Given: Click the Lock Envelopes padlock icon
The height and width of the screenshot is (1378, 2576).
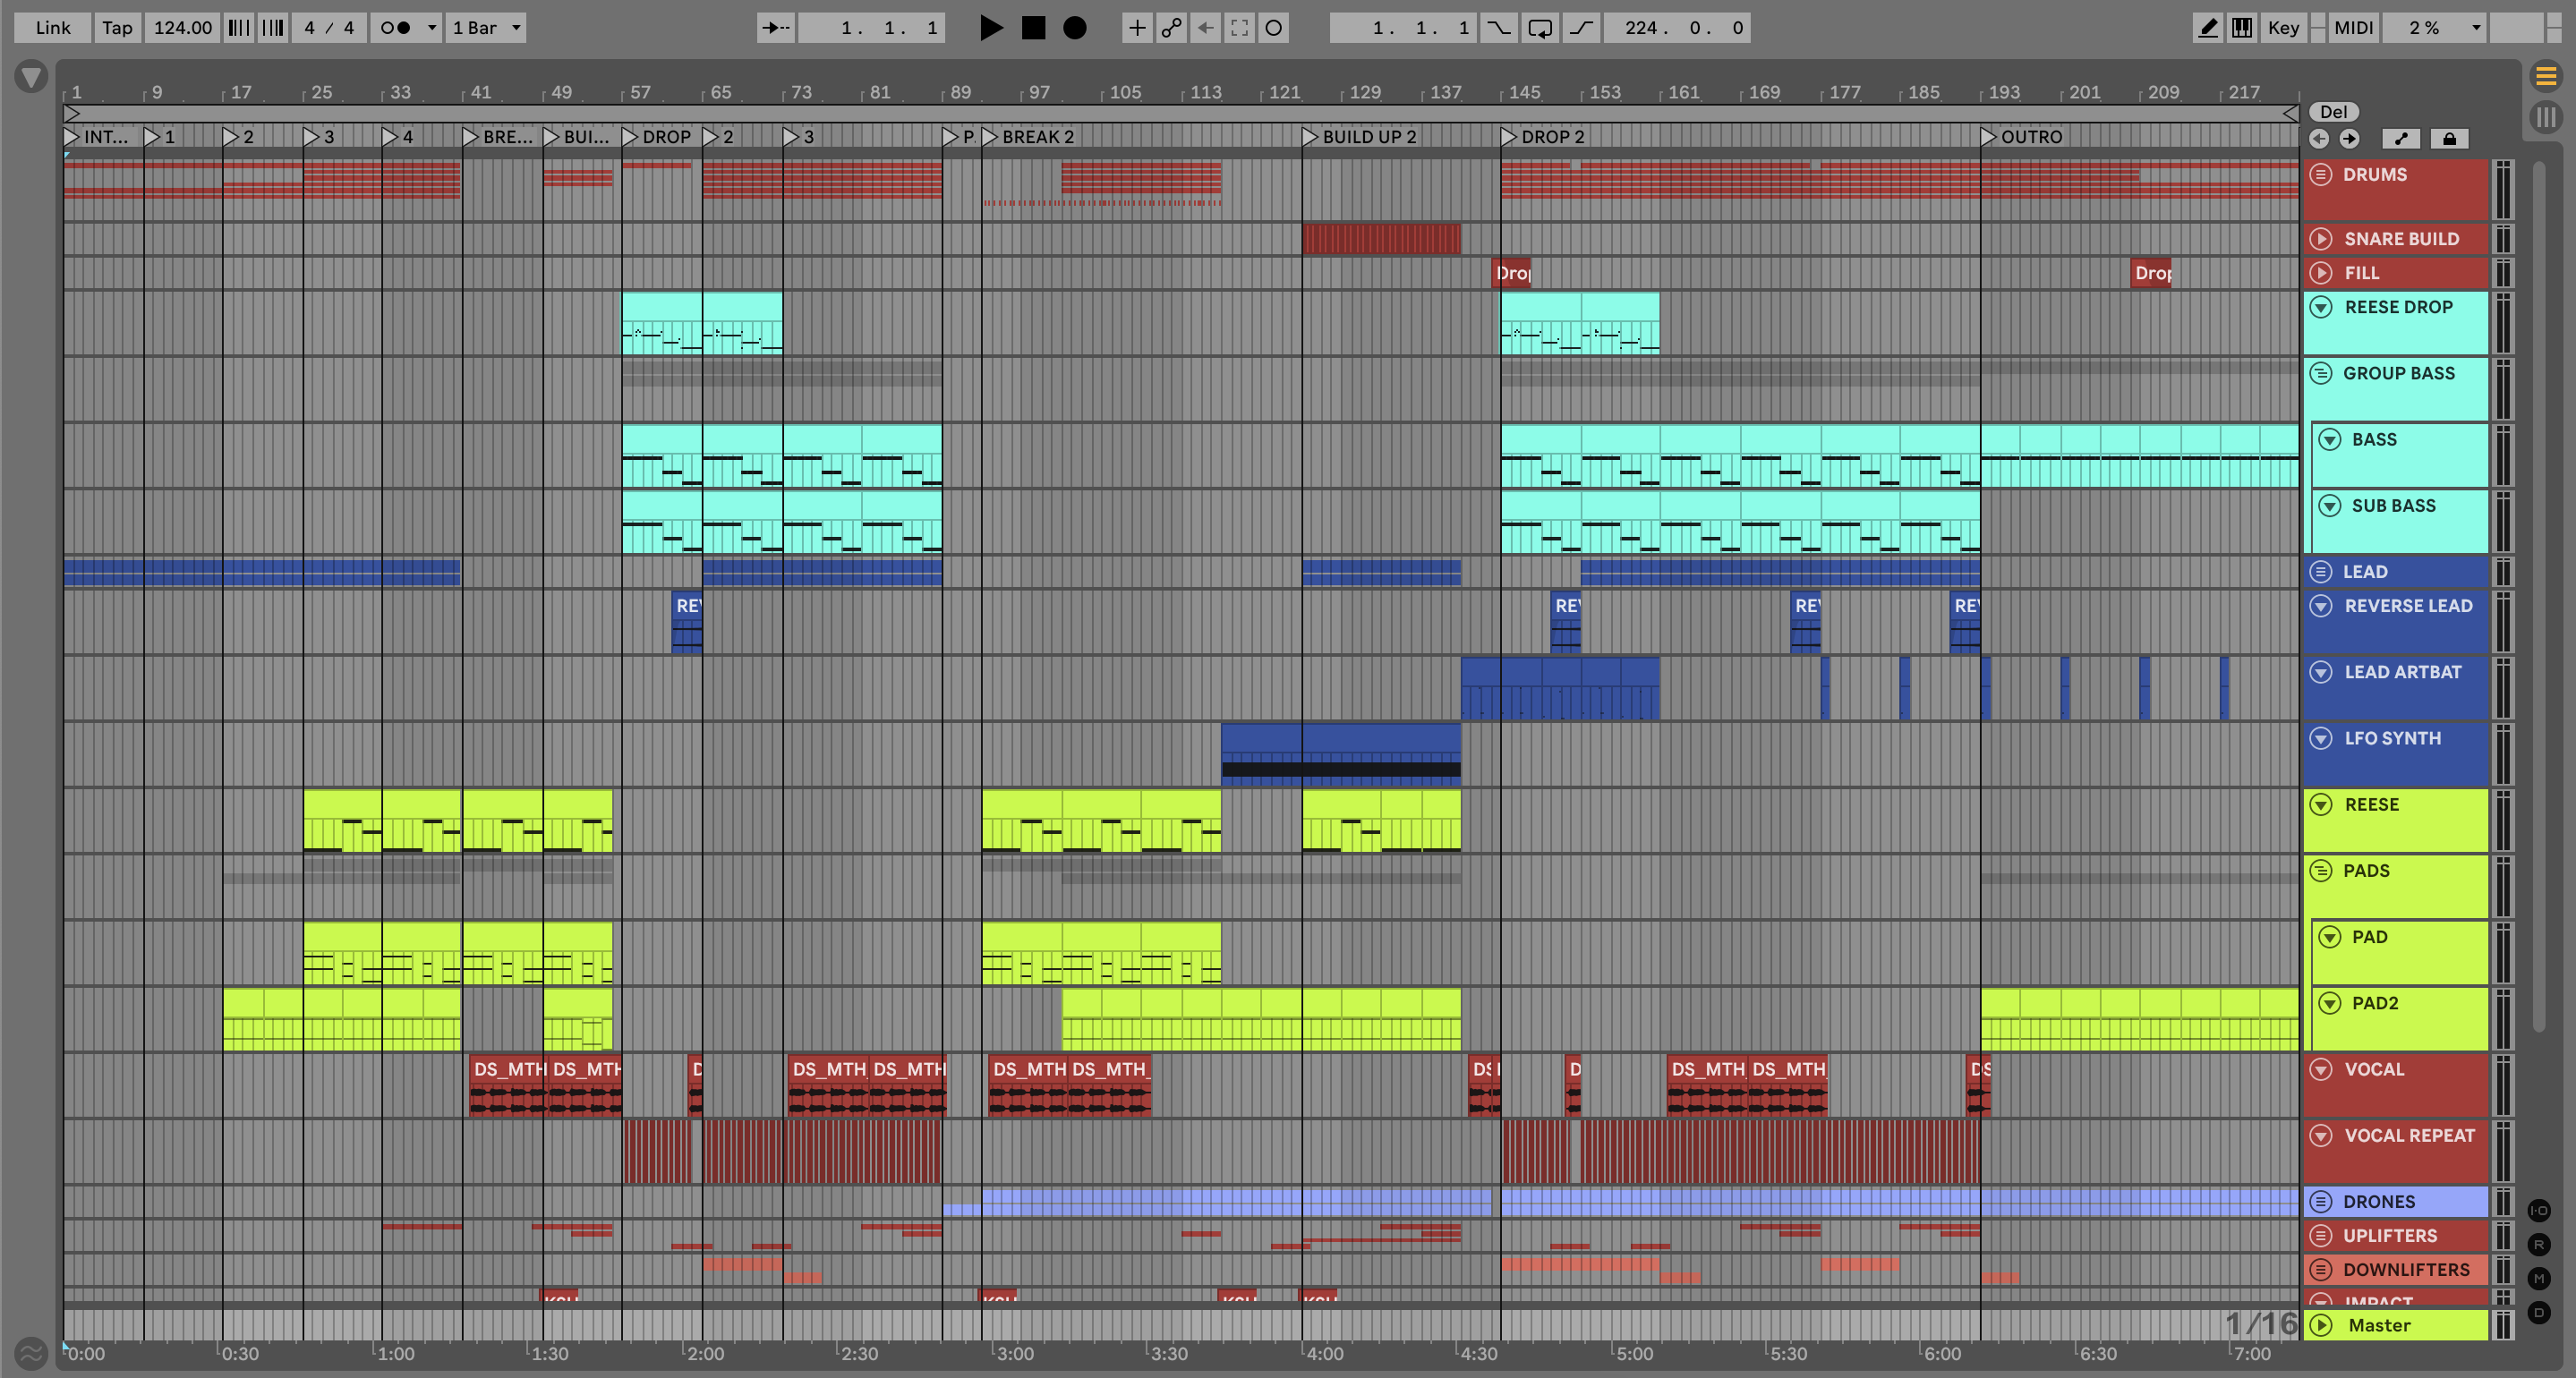Looking at the screenshot, I should pyautogui.click(x=2449, y=139).
